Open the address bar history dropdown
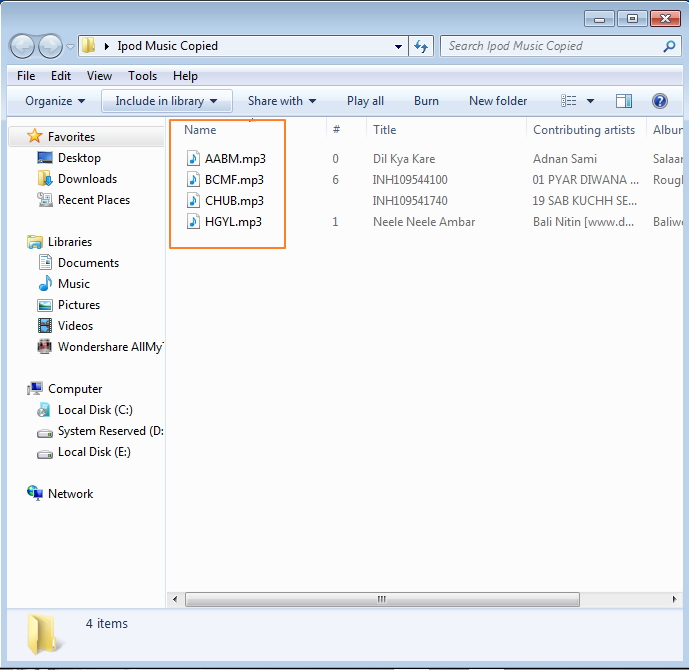 tap(398, 46)
